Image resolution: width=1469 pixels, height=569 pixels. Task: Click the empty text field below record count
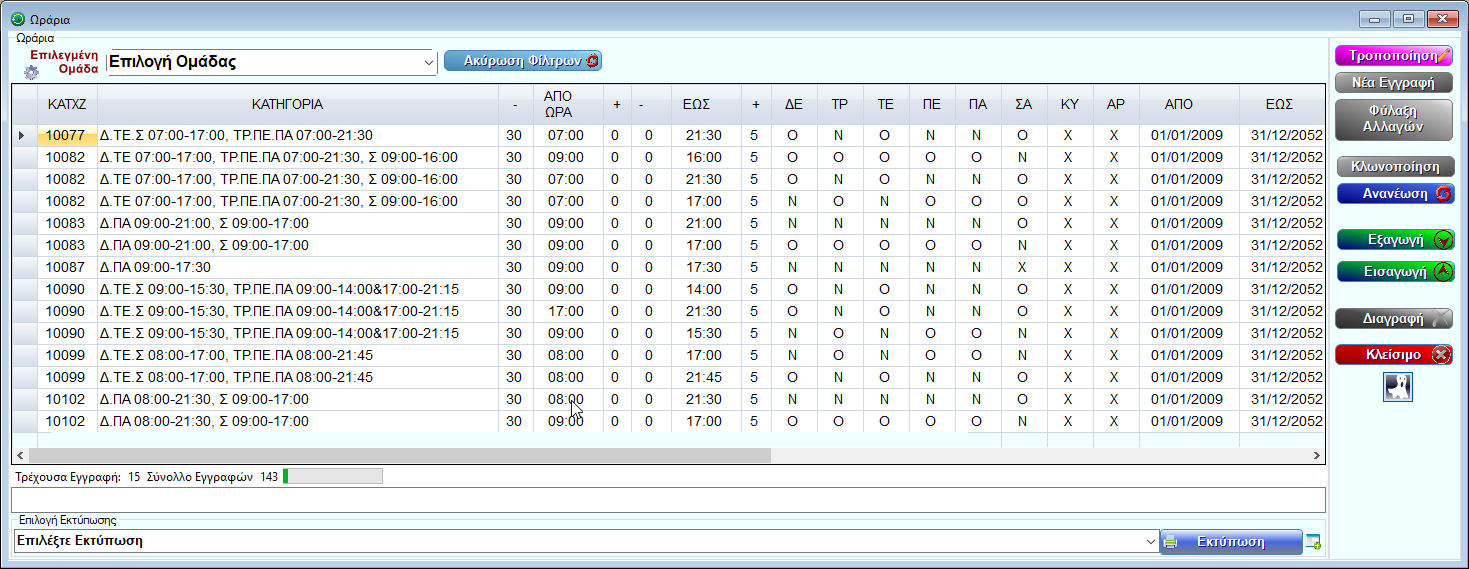click(x=667, y=500)
